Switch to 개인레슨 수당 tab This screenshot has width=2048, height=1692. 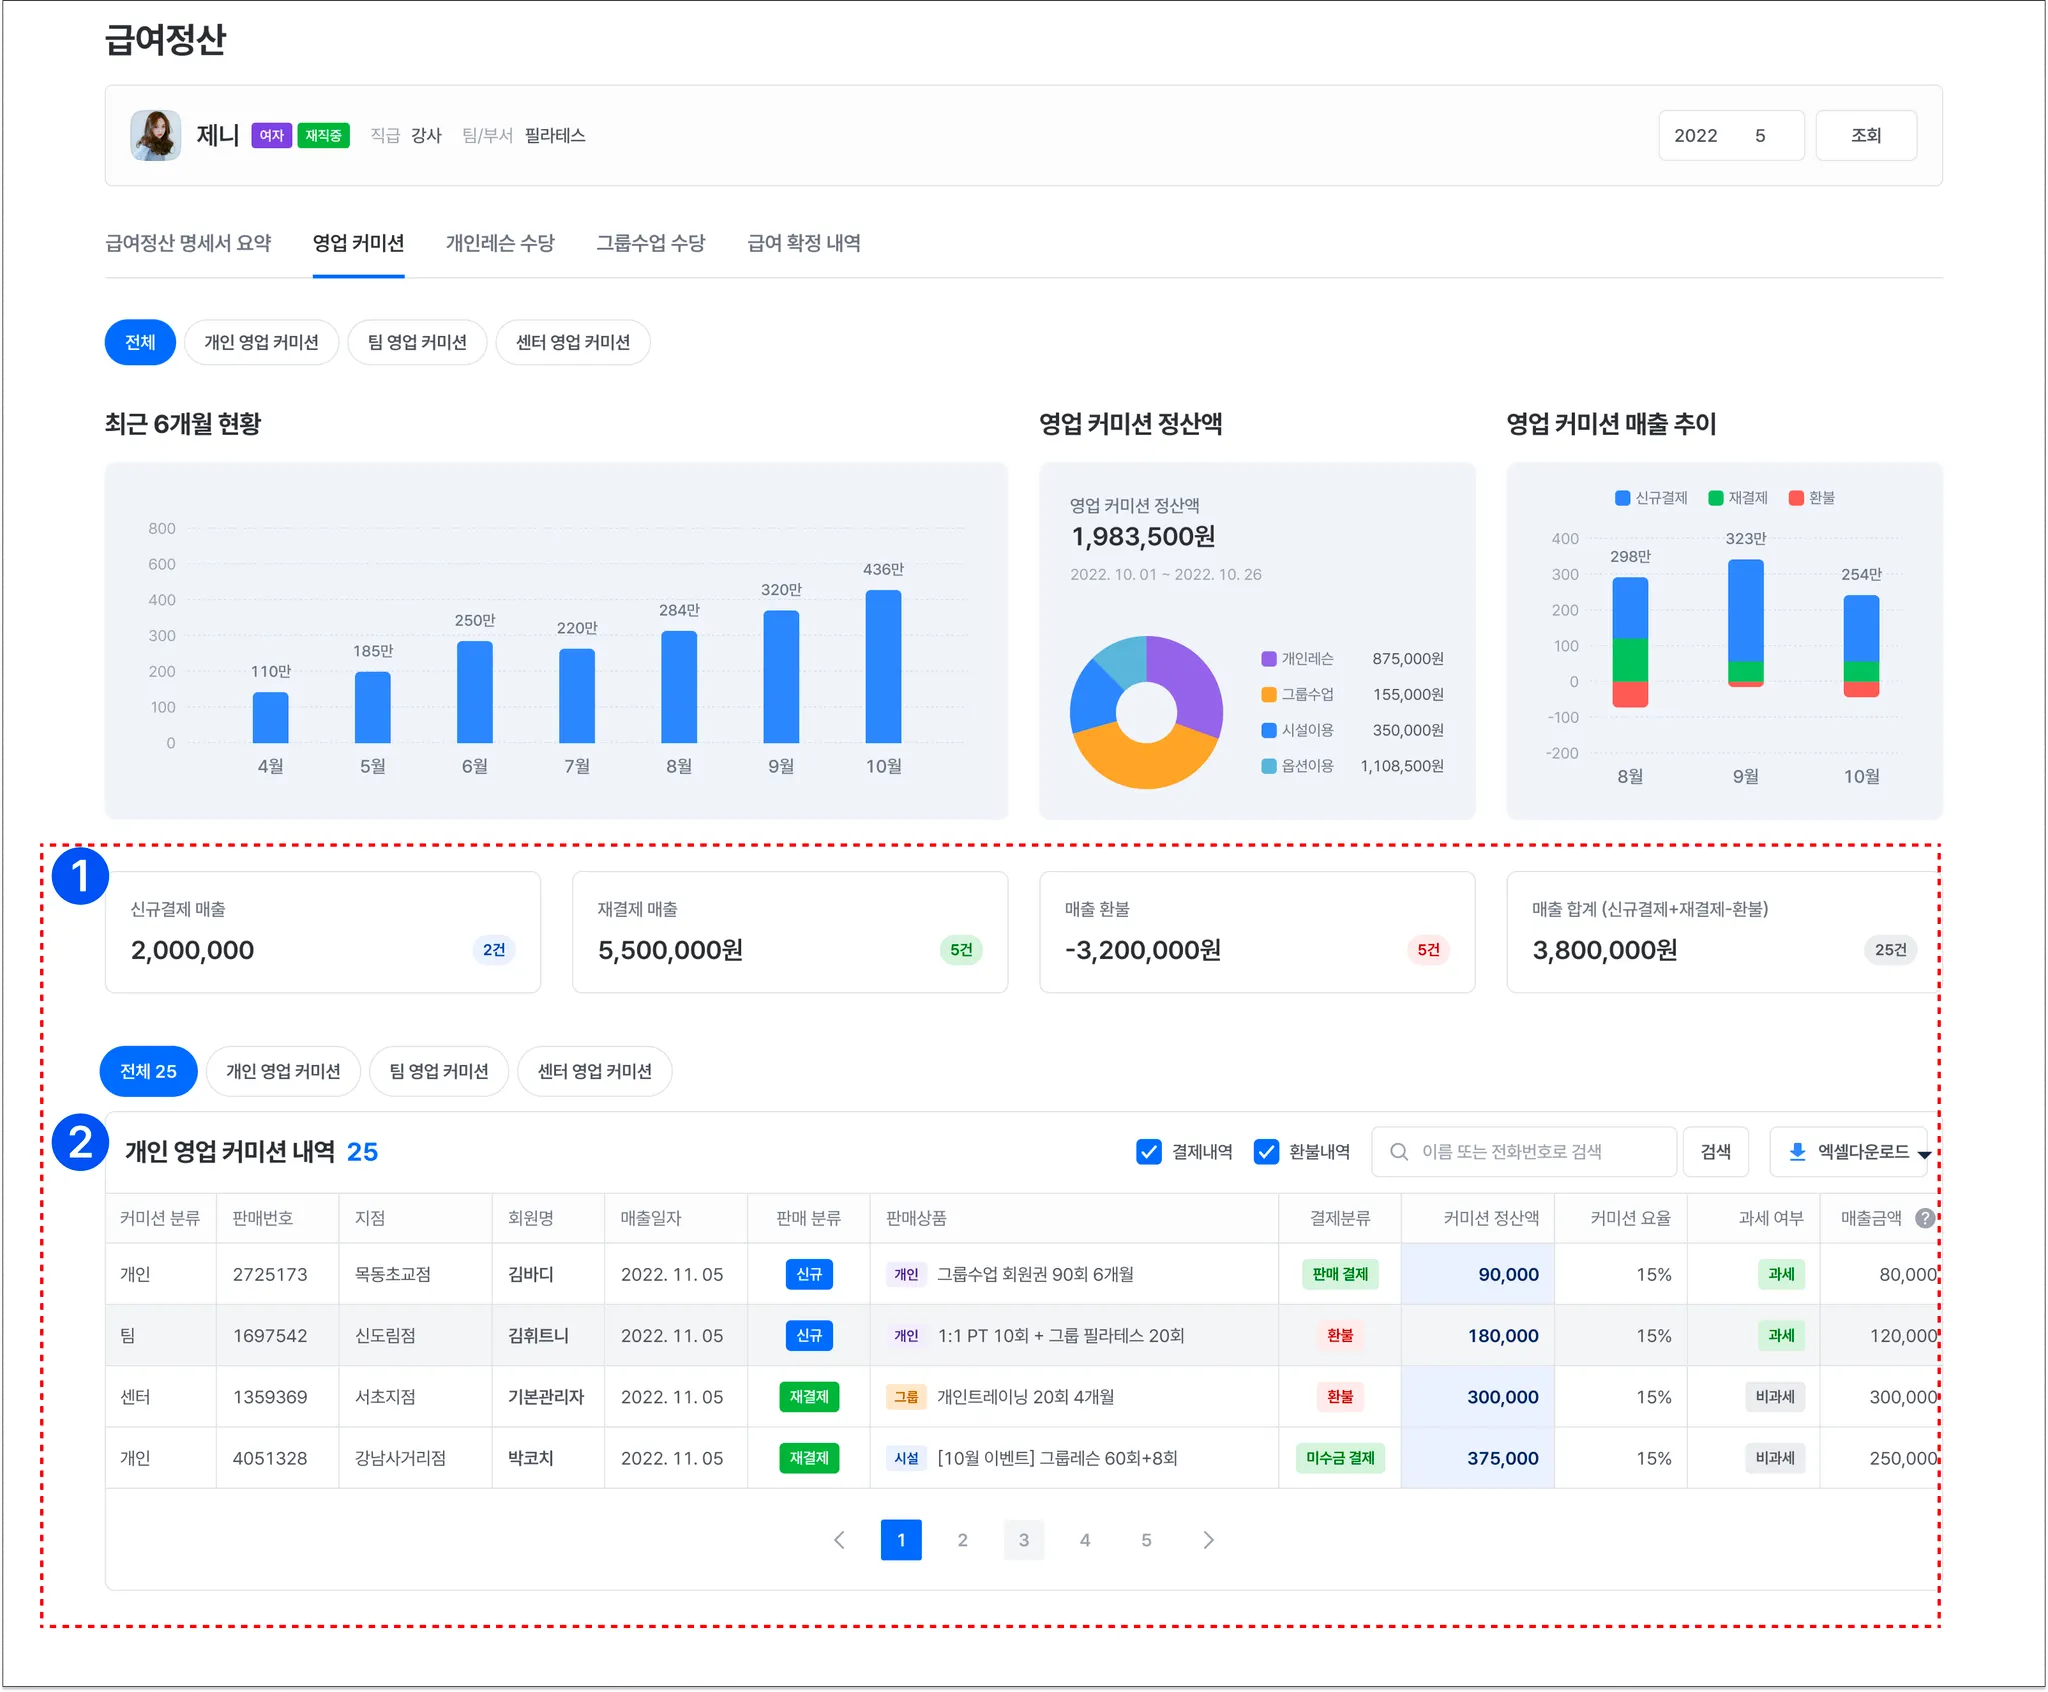click(500, 243)
